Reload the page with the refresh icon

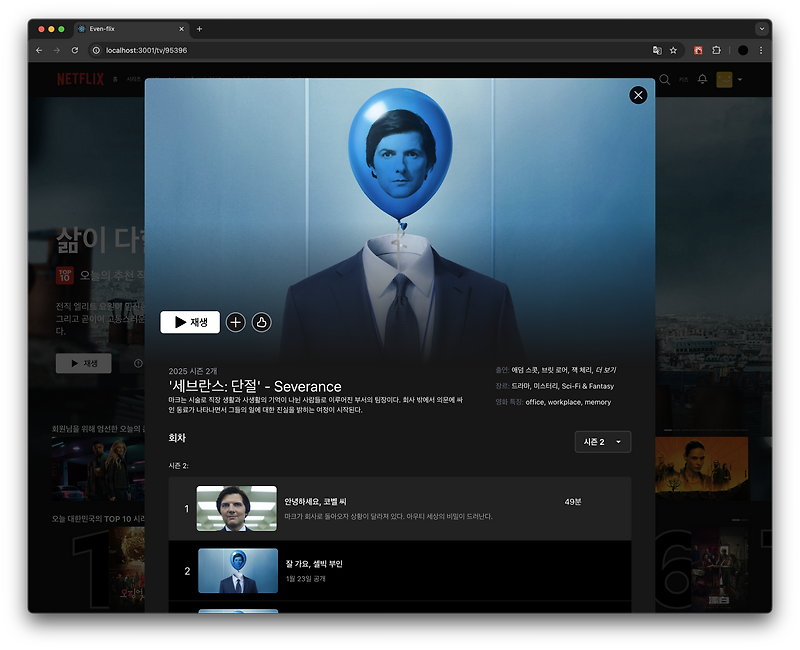click(75, 50)
